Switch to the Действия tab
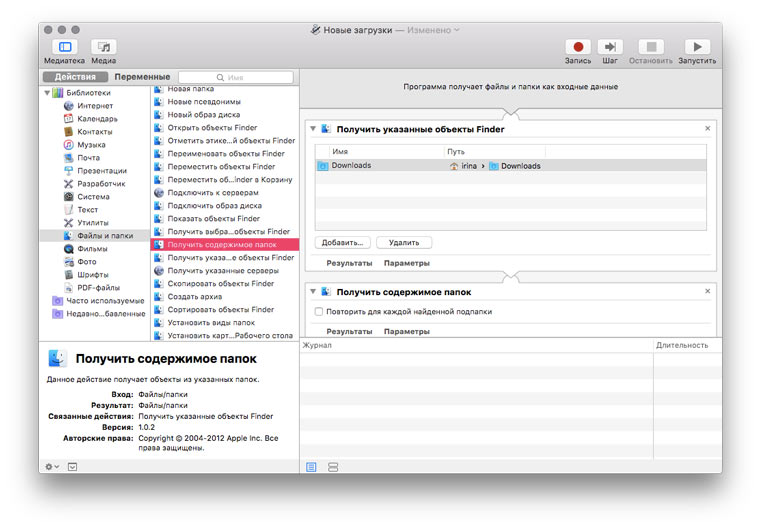This screenshot has height=528, width=760. point(75,77)
